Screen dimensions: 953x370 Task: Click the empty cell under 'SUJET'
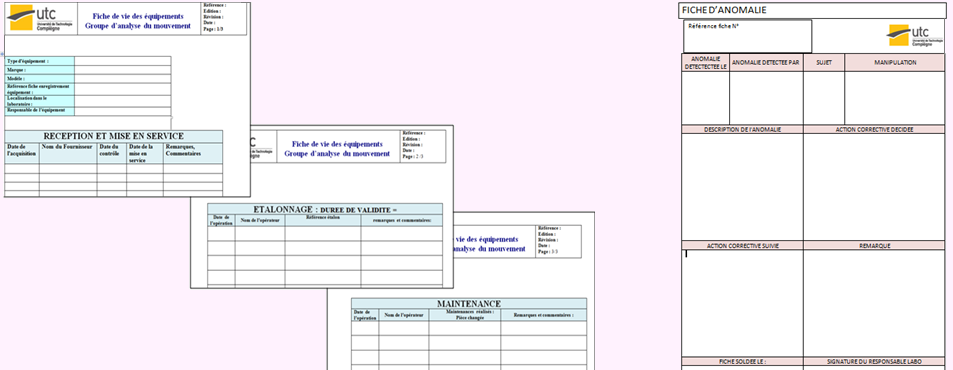tap(824, 98)
